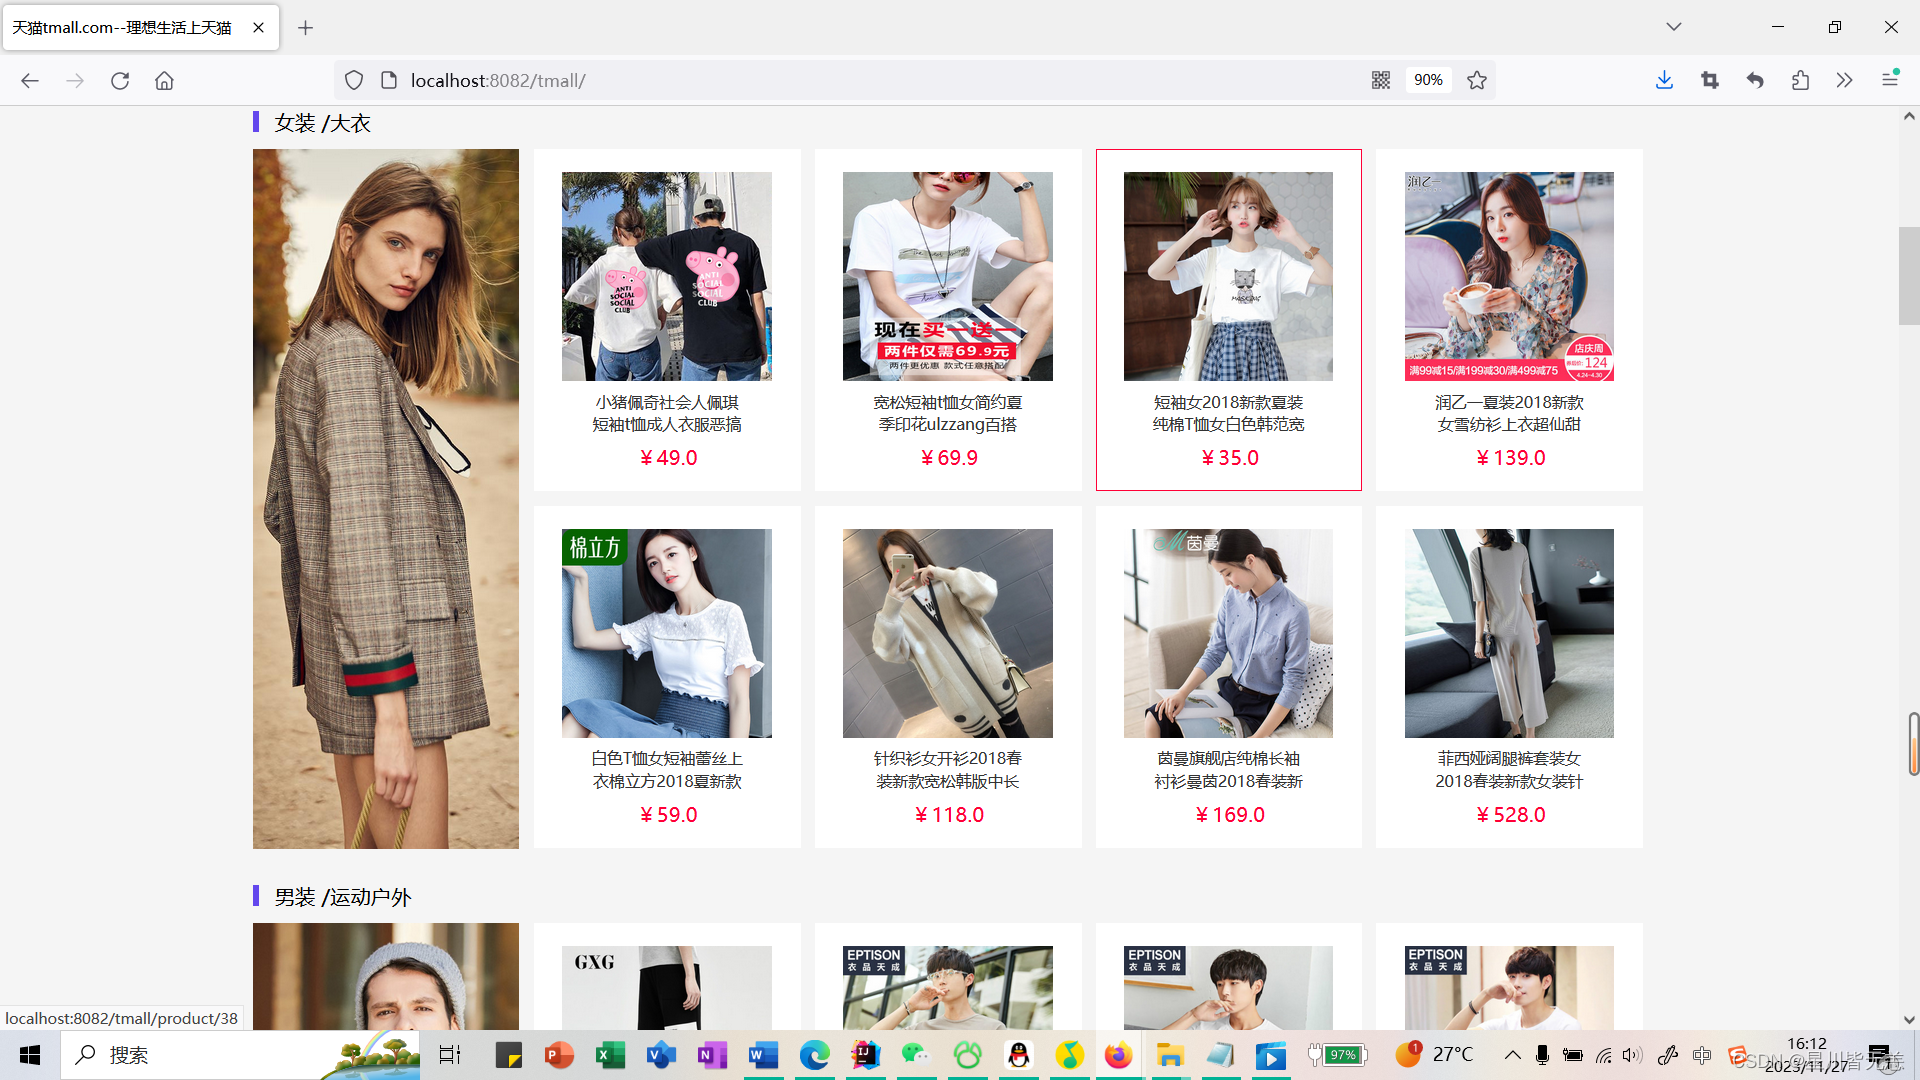Click the screenshot crop tool icon
1920x1080 pixels.
coord(1710,80)
